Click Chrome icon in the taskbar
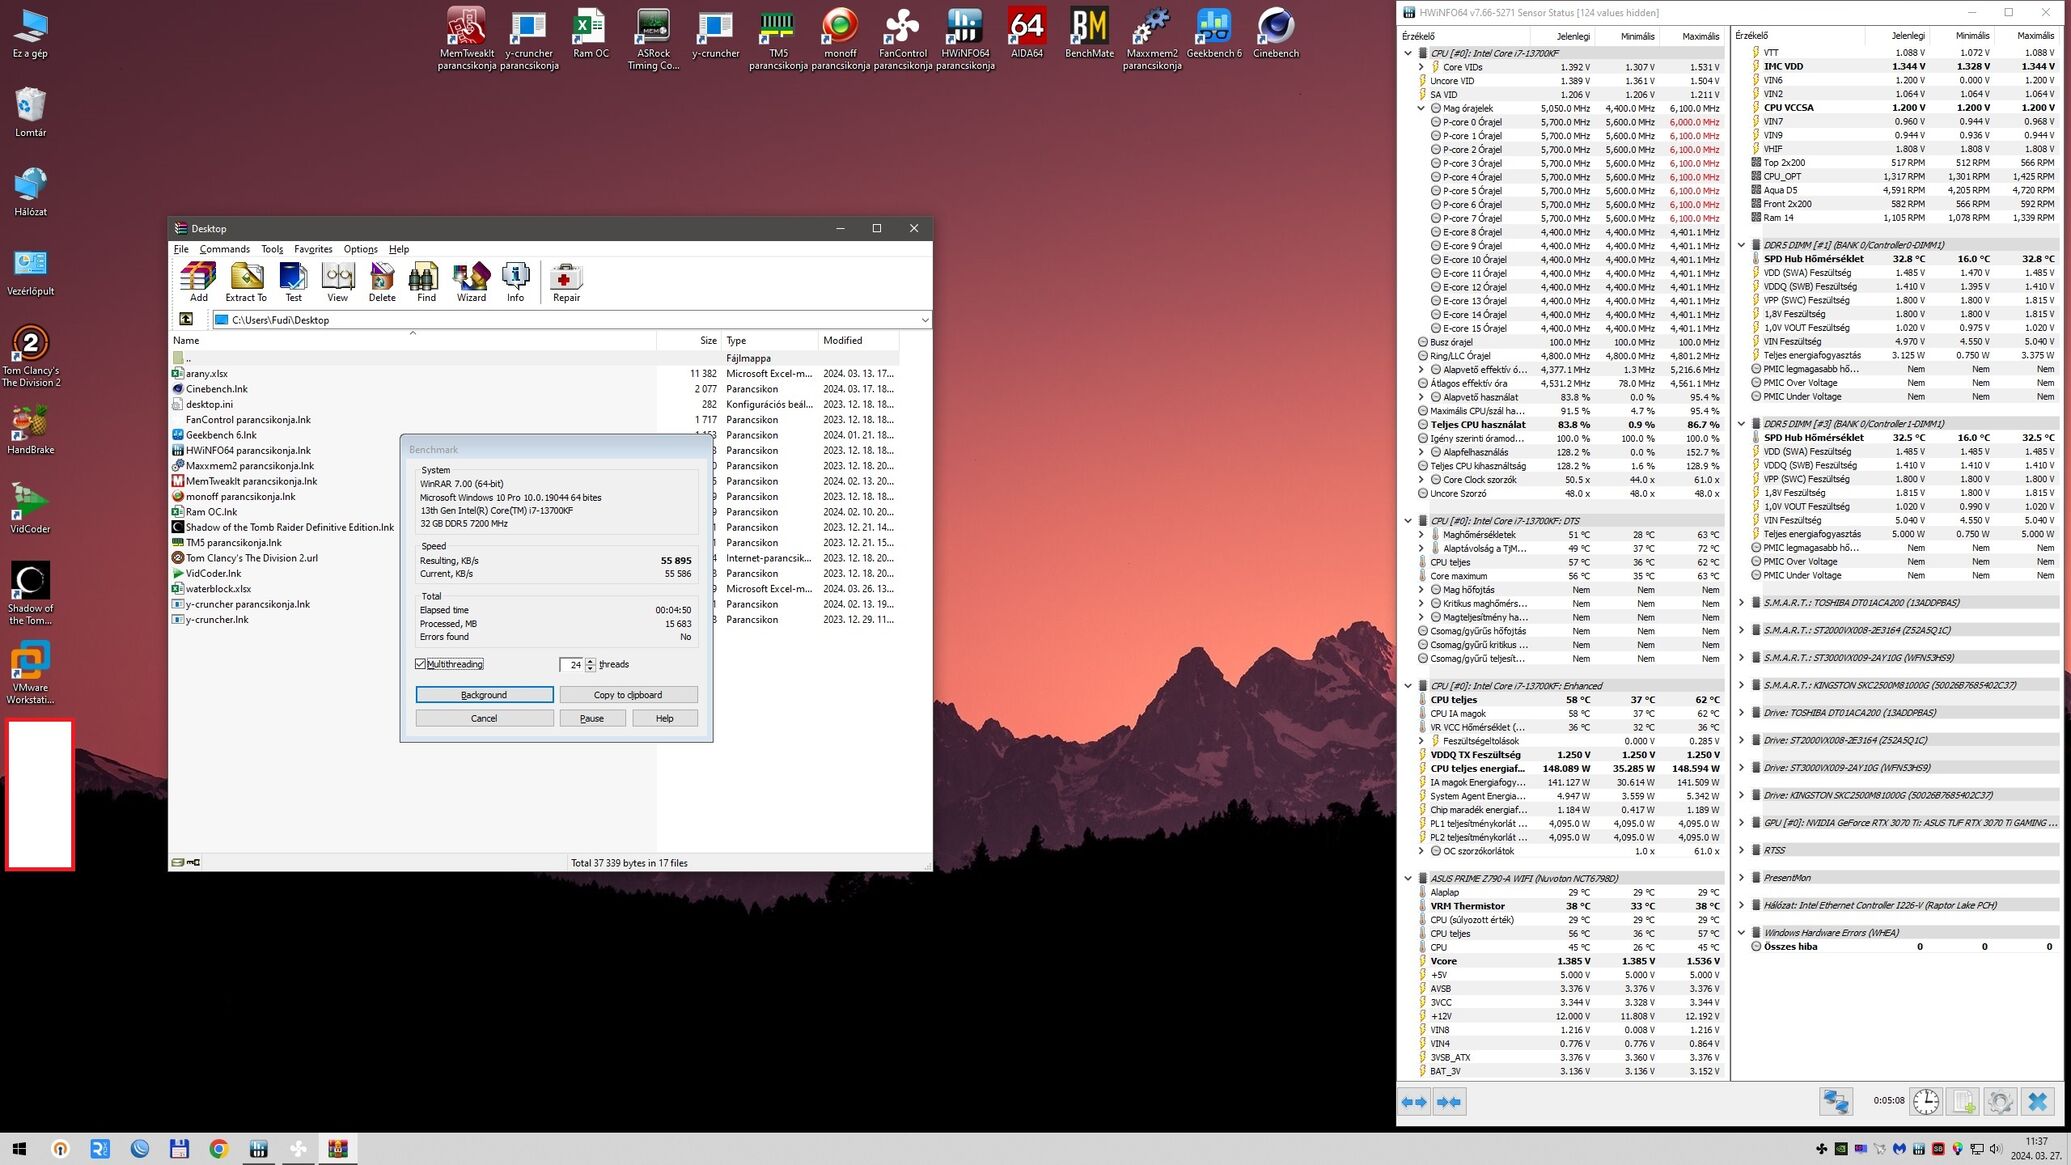The width and height of the screenshot is (2071, 1165). 218,1149
